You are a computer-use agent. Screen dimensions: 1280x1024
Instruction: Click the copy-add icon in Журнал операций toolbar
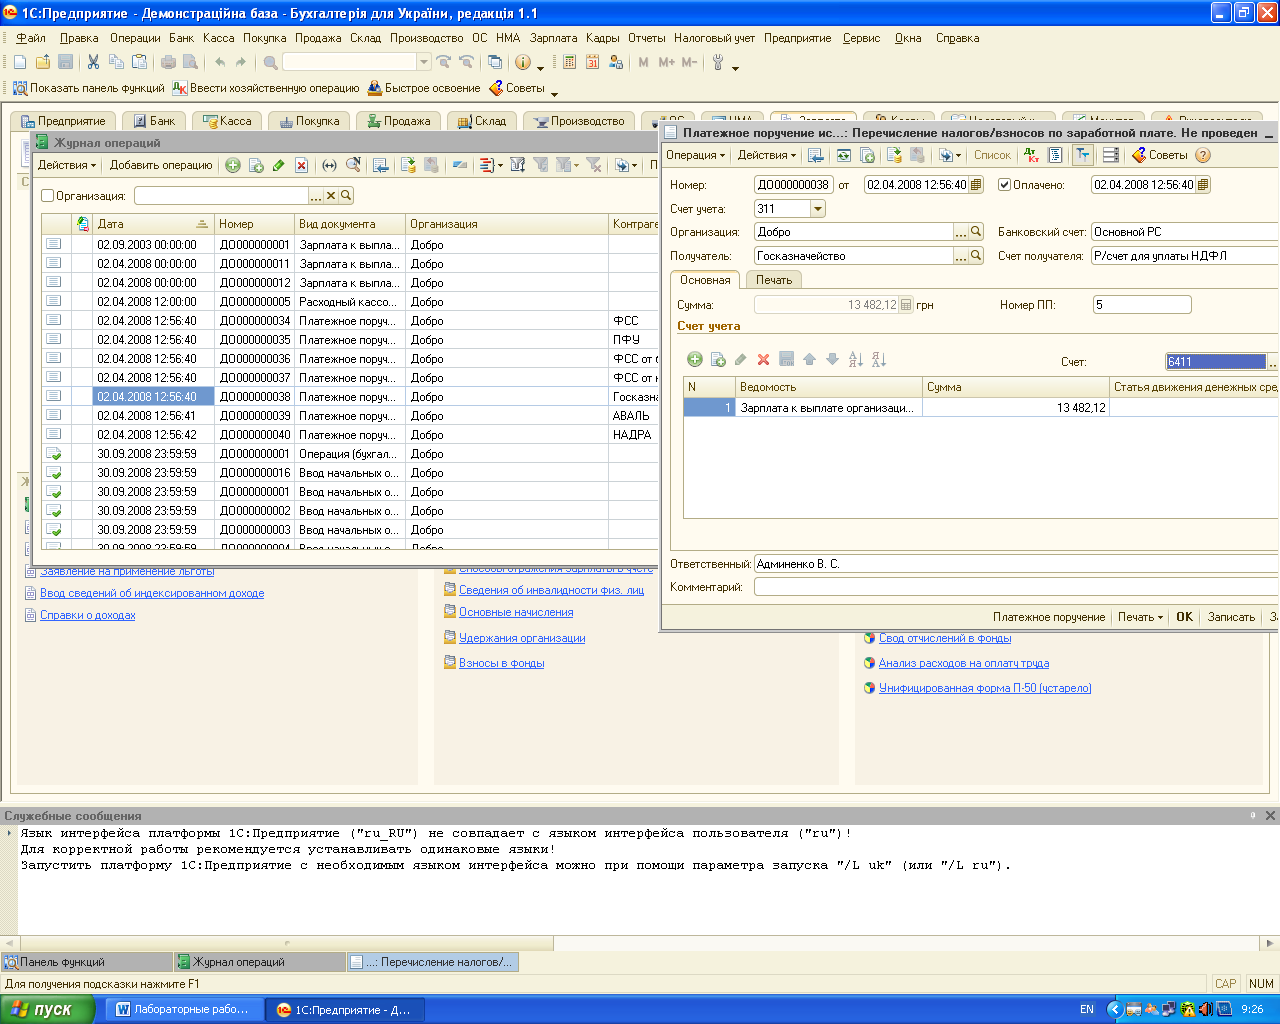[256, 165]
